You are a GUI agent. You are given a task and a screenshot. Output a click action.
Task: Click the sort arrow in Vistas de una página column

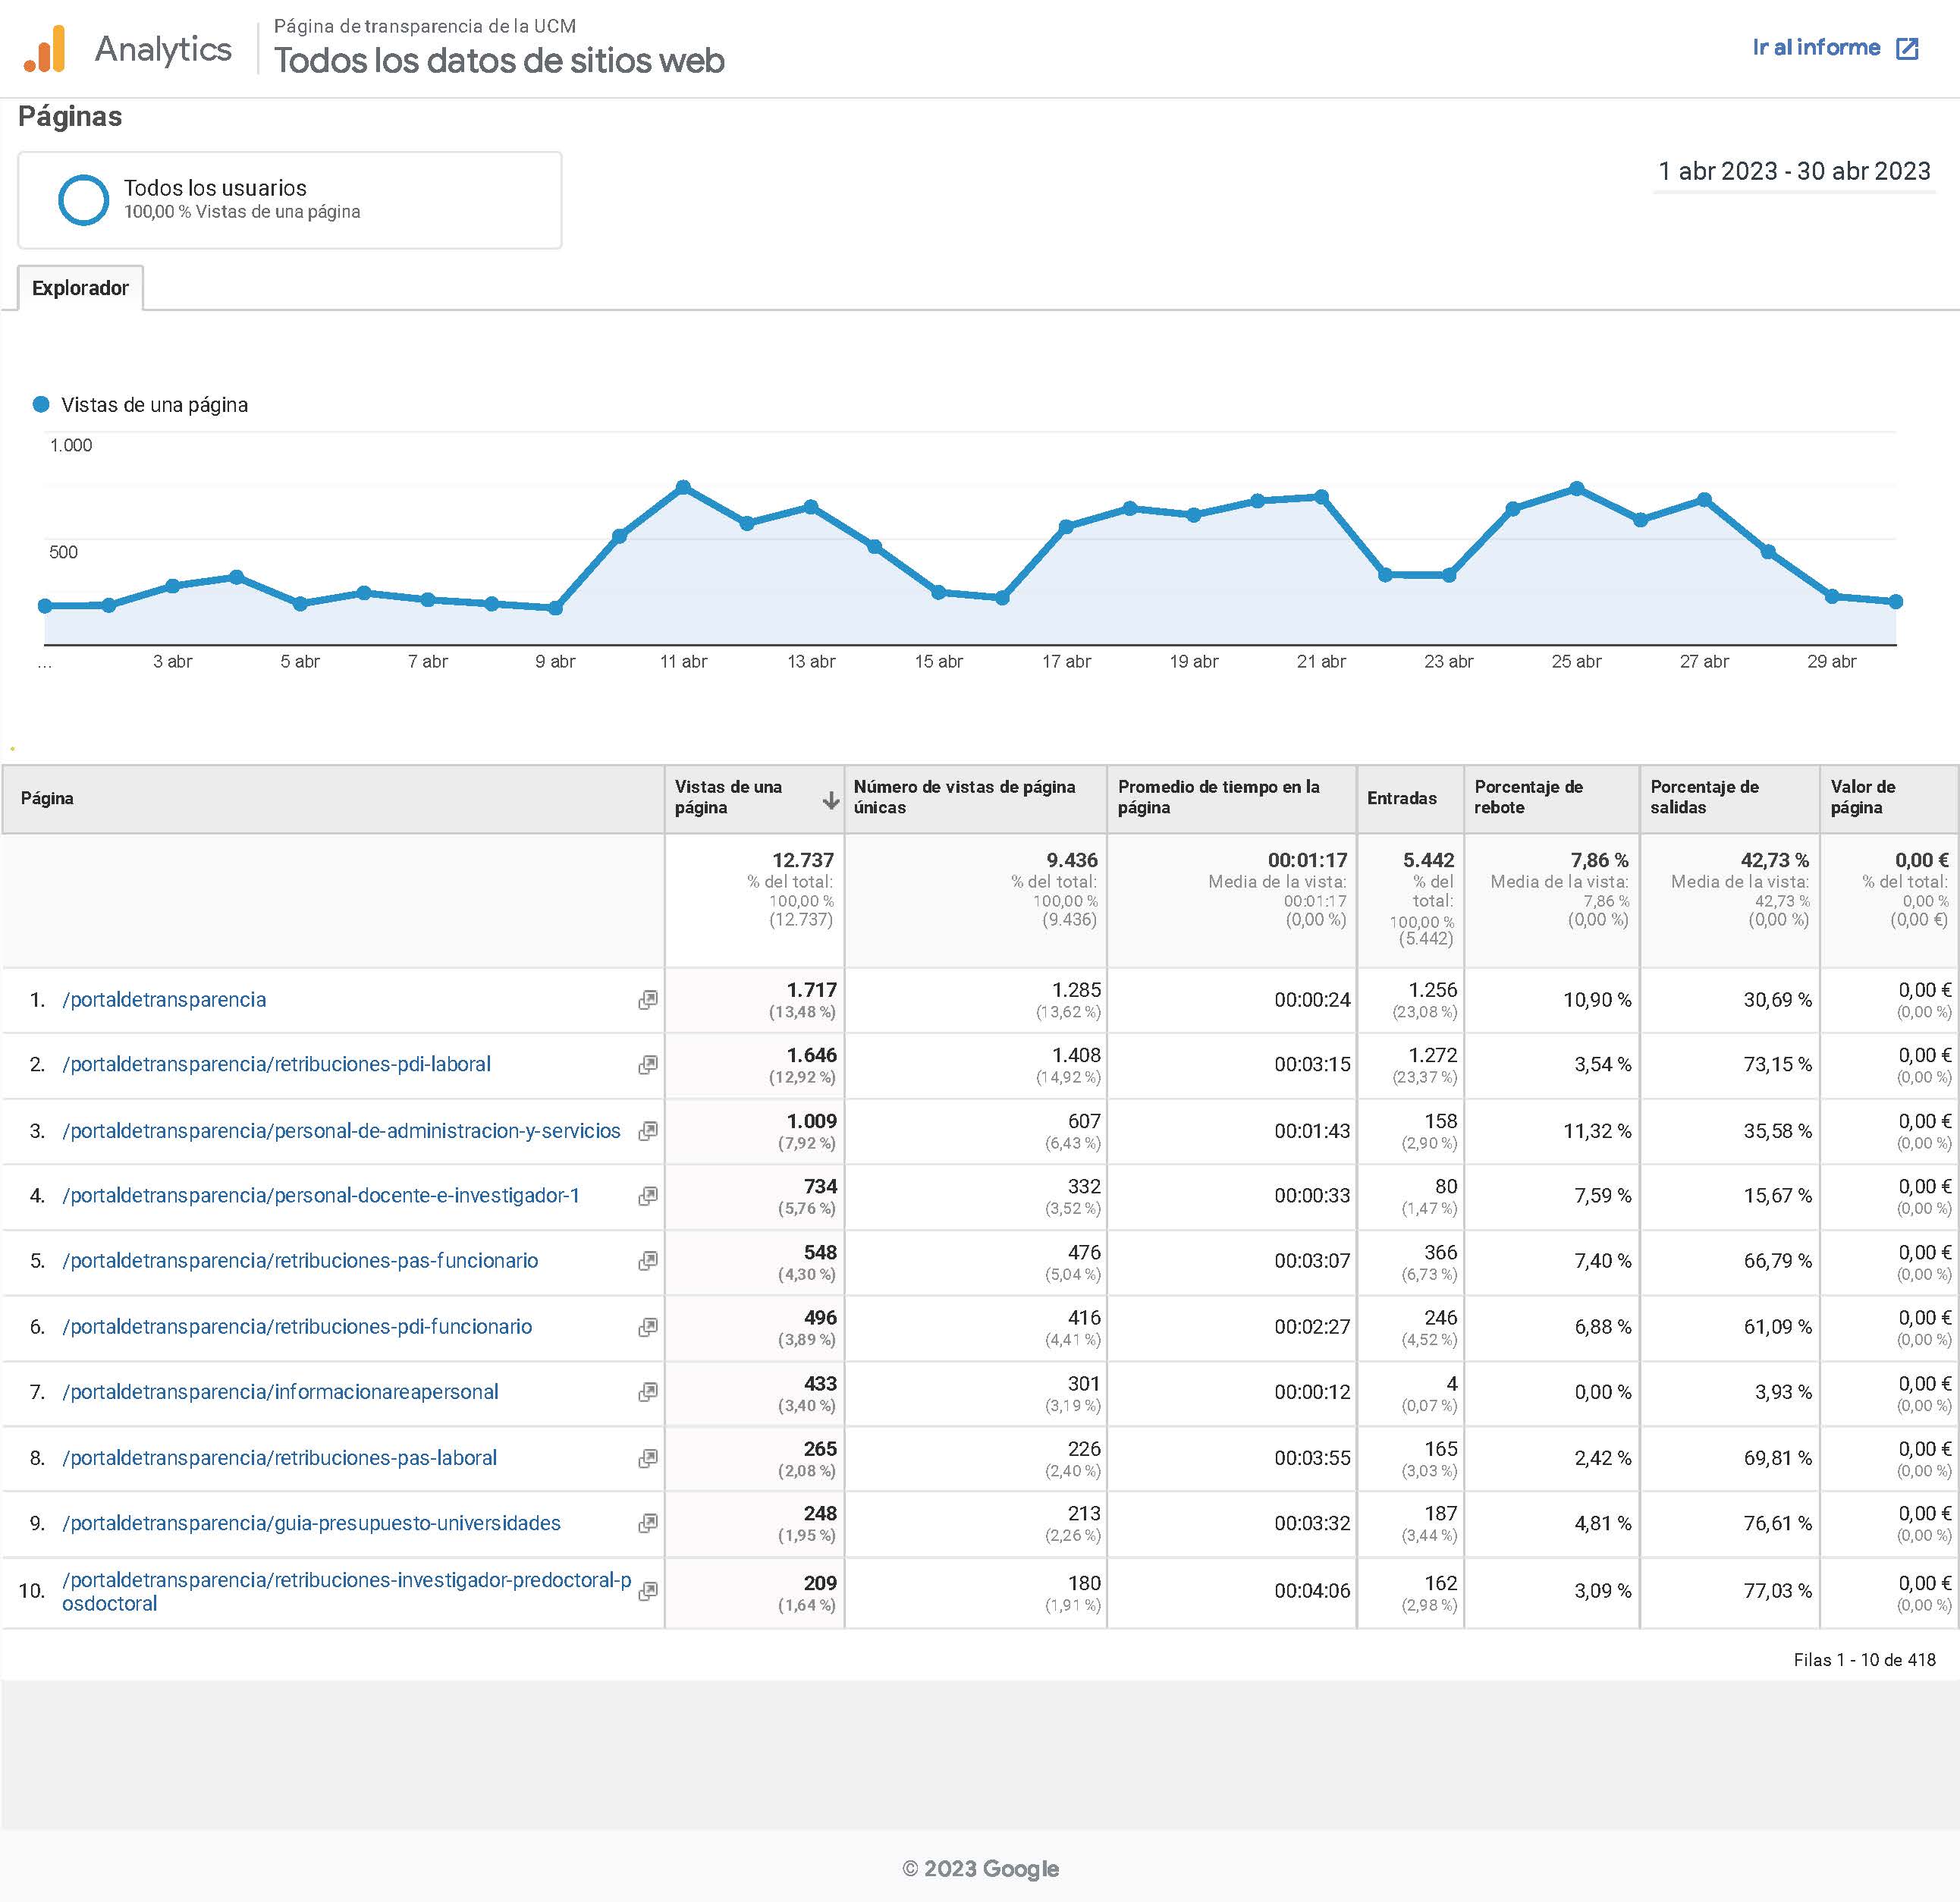(830, 800)
